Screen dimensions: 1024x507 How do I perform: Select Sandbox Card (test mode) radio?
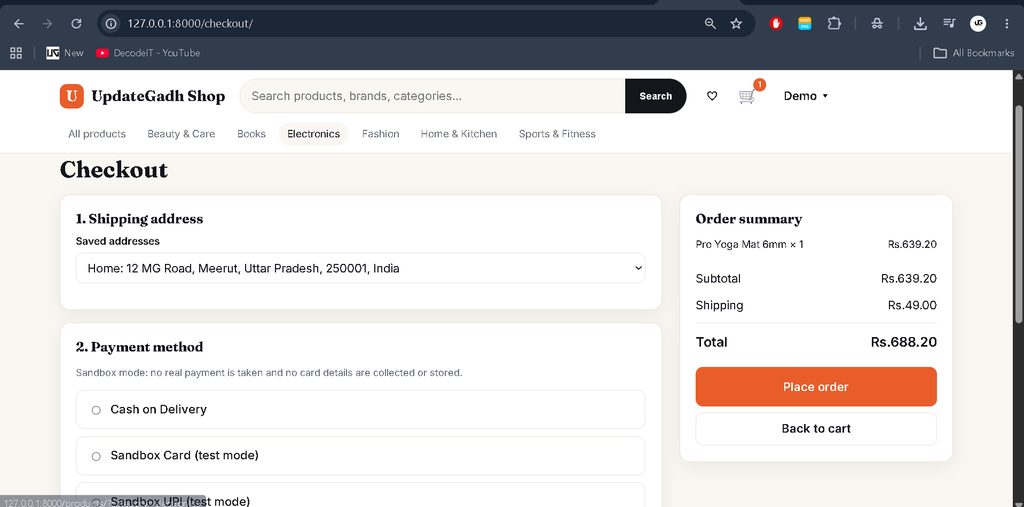coord(96,456)
